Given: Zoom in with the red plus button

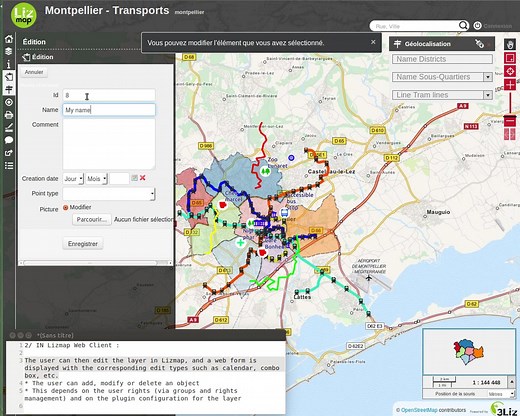Looking at the screenshot, I should 510,85.
